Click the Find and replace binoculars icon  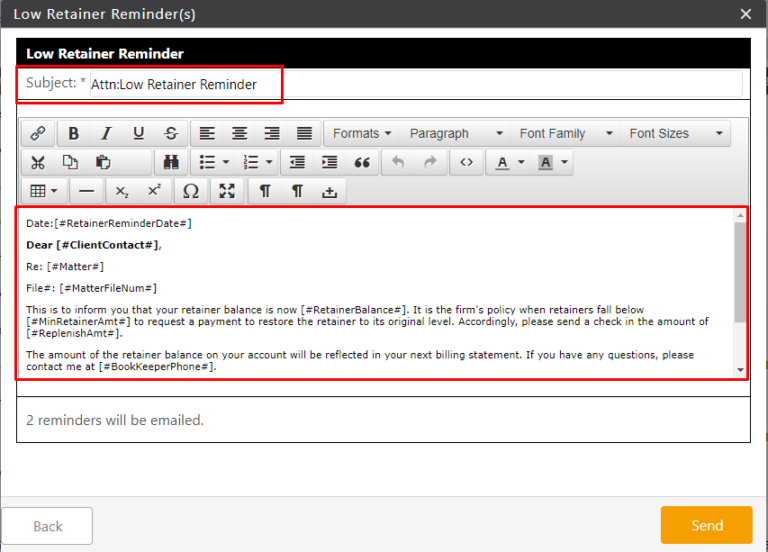click(x=171, y=162)
